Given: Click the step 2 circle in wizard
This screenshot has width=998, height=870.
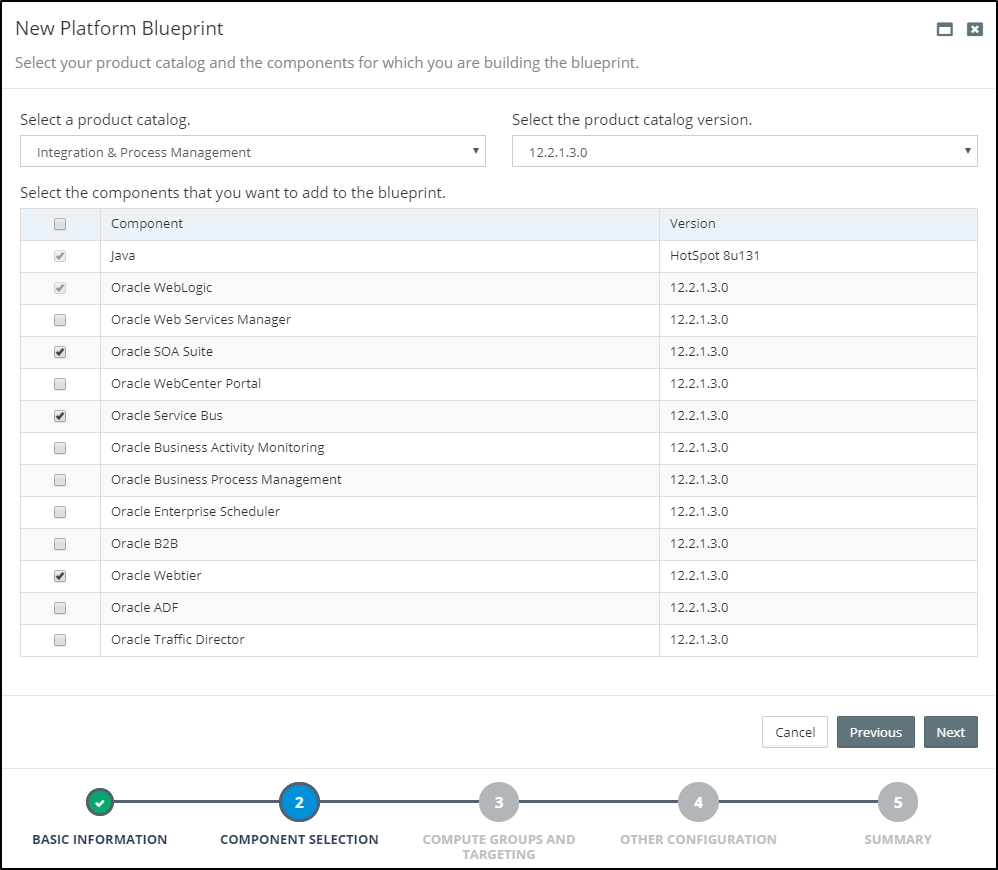Looking at the screenshot, I should (298, 802).
